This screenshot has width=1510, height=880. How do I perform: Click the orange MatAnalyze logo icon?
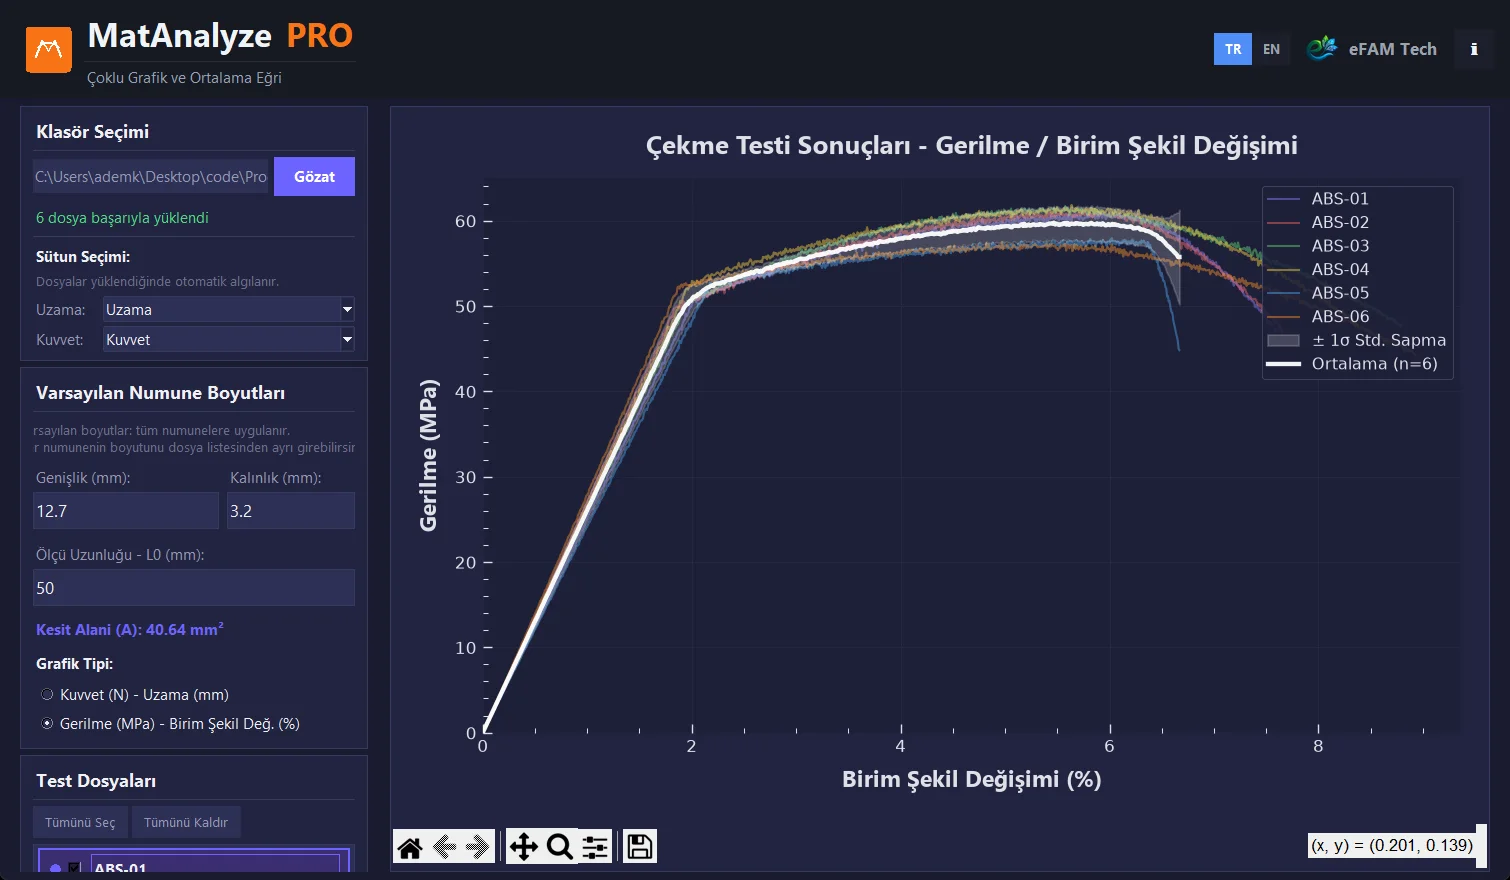coord(49,50)
